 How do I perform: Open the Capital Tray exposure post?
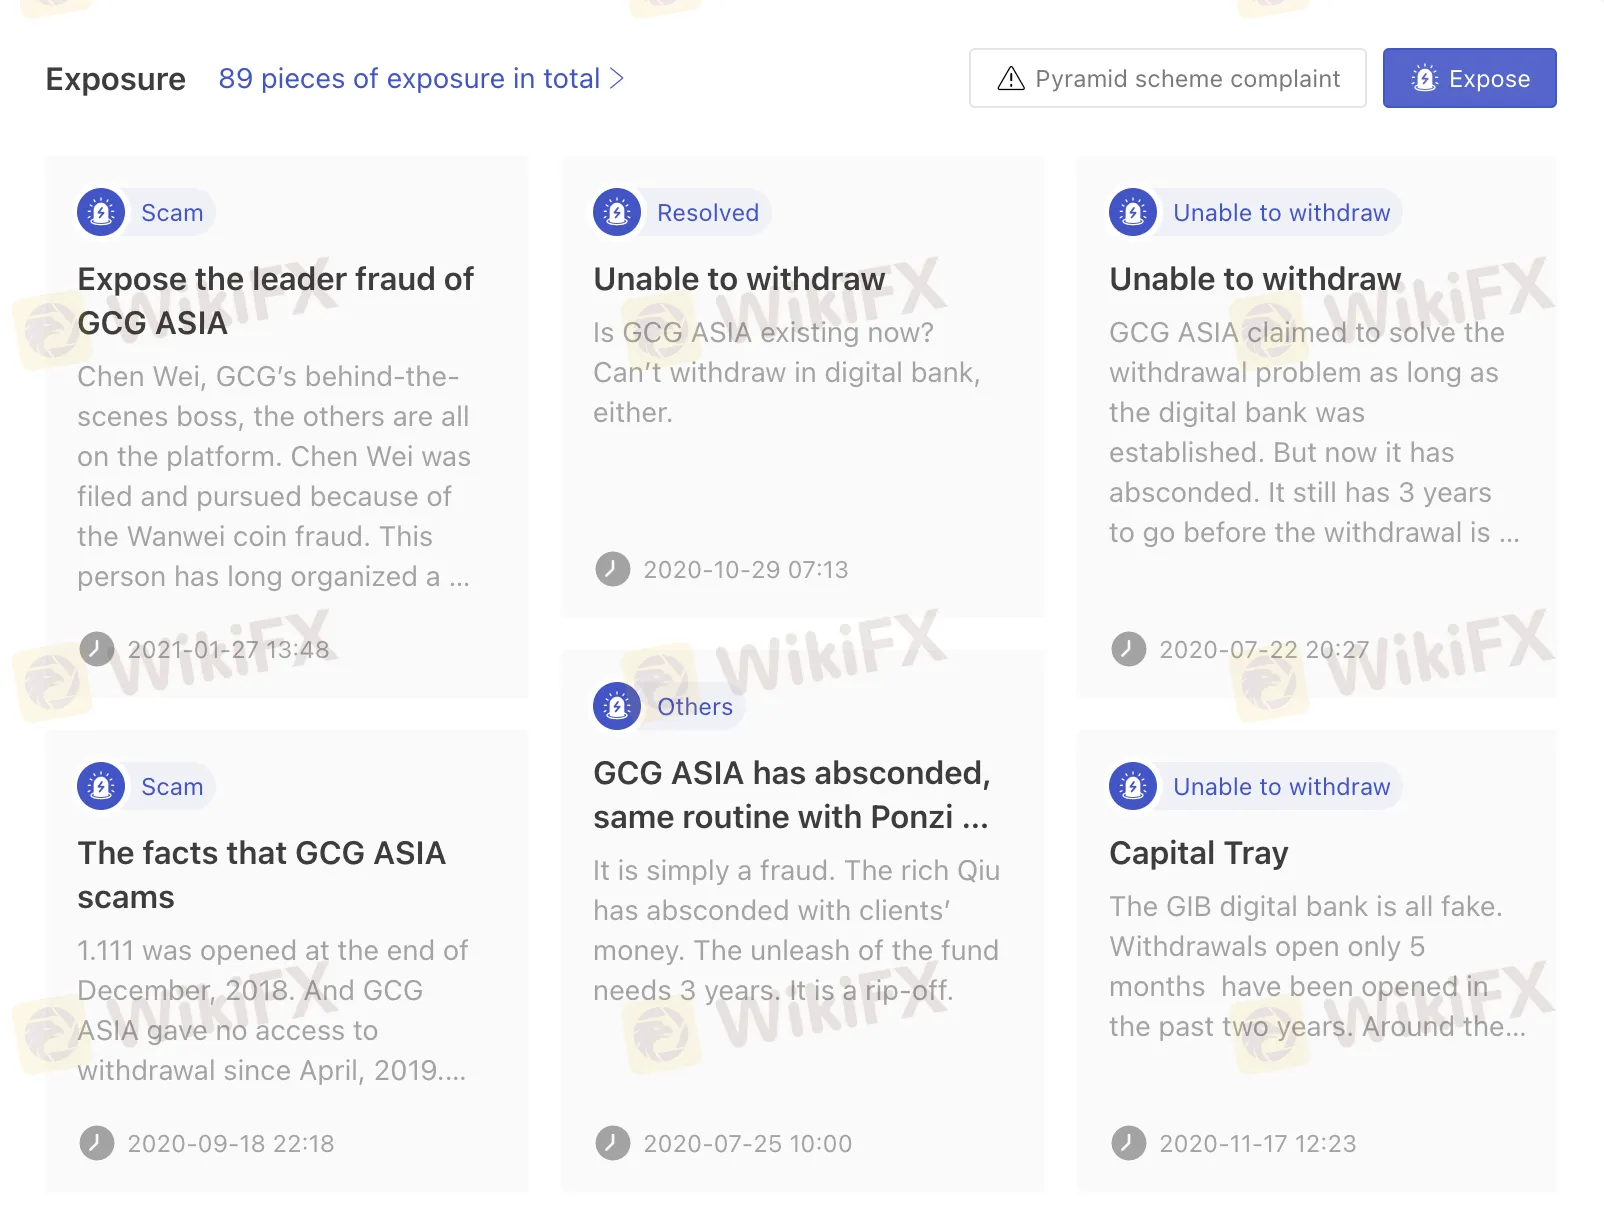tap(1198, 852)
